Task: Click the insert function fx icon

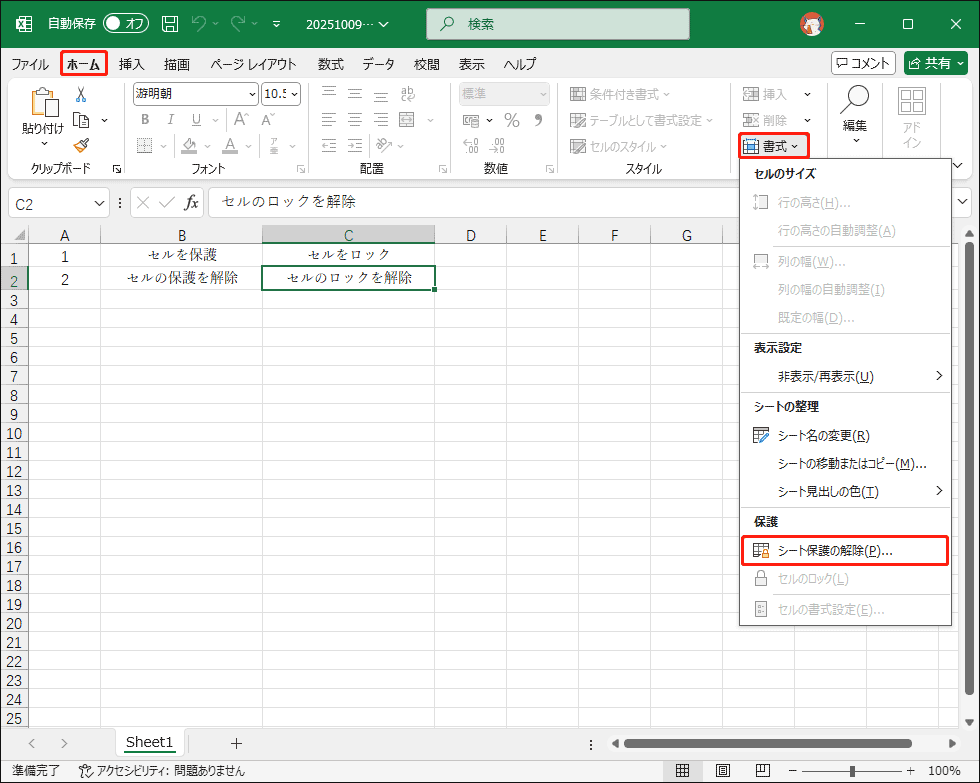Action: (191, 202)
